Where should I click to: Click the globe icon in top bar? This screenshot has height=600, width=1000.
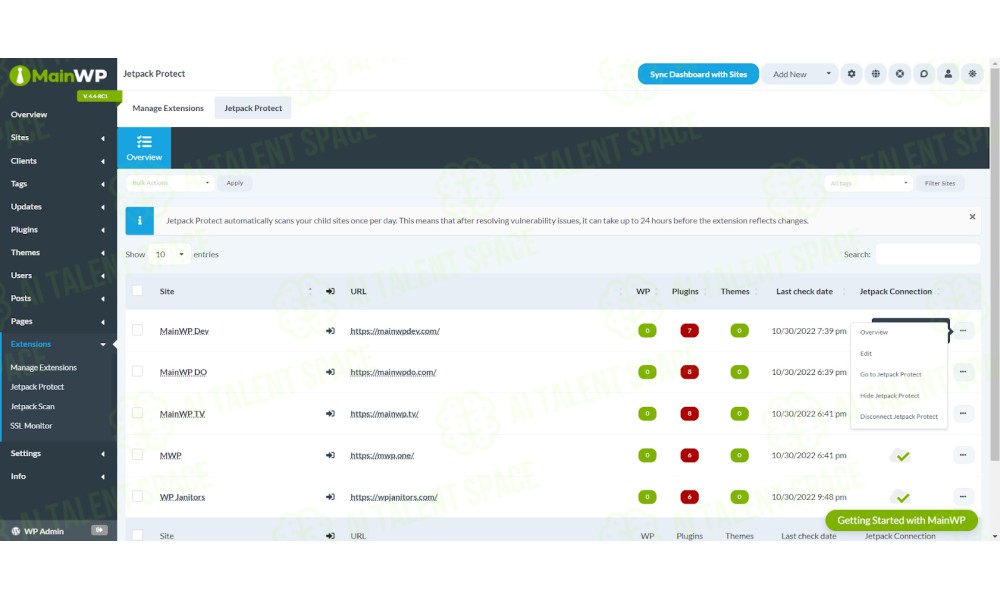tap(876, 74)
